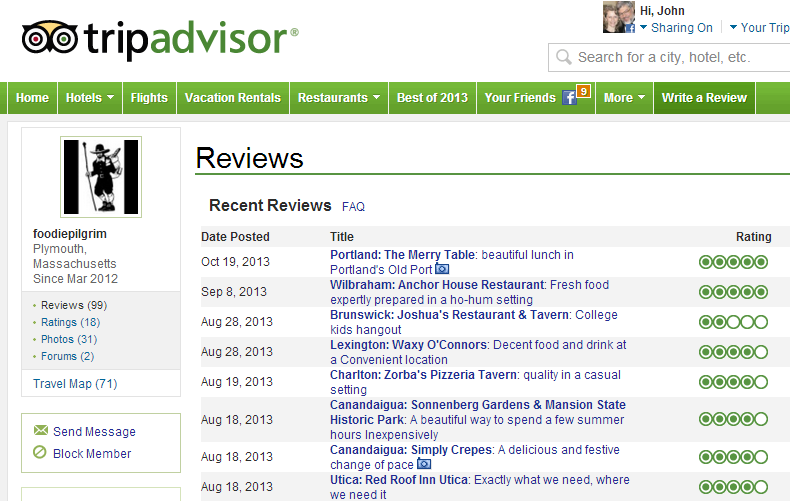Click the Since Mar 2012 text

(x=76, y=279)
